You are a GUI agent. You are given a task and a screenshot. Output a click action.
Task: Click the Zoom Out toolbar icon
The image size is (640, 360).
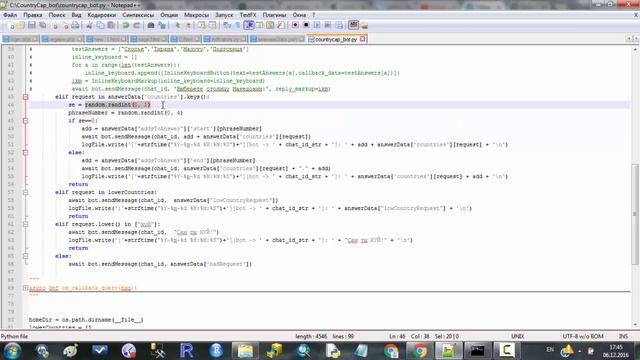[189, 25]
